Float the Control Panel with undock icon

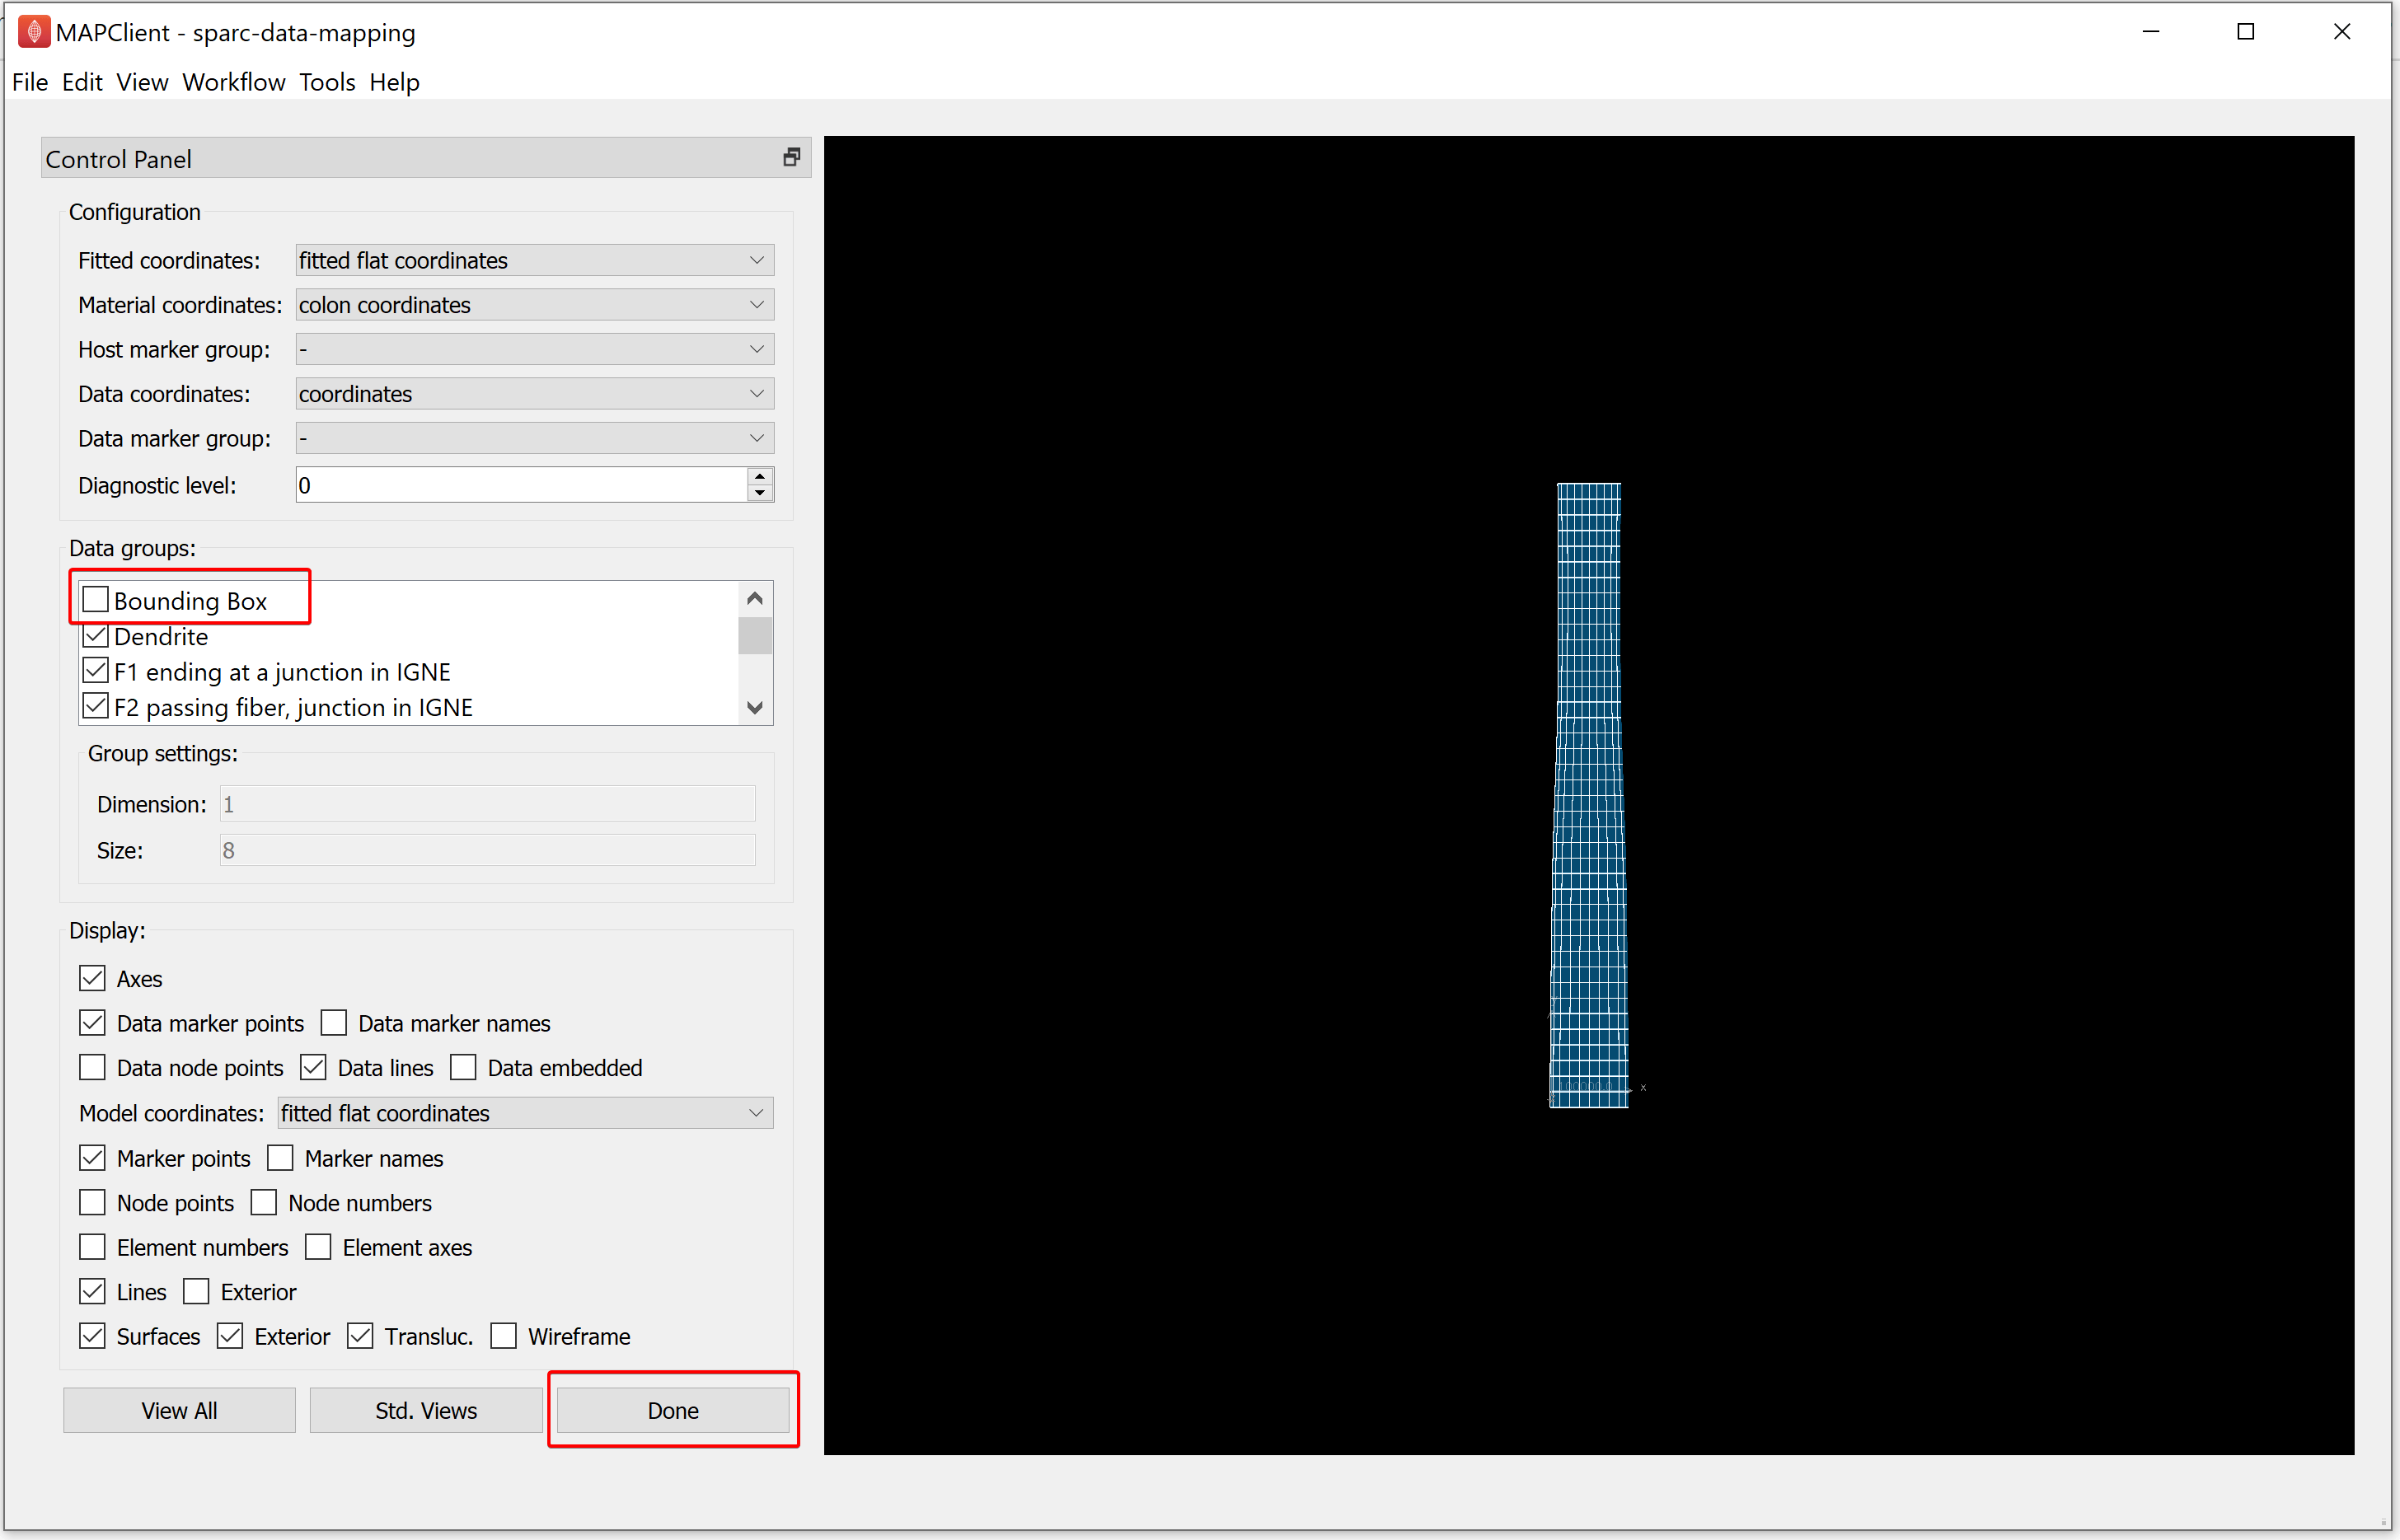791,158
